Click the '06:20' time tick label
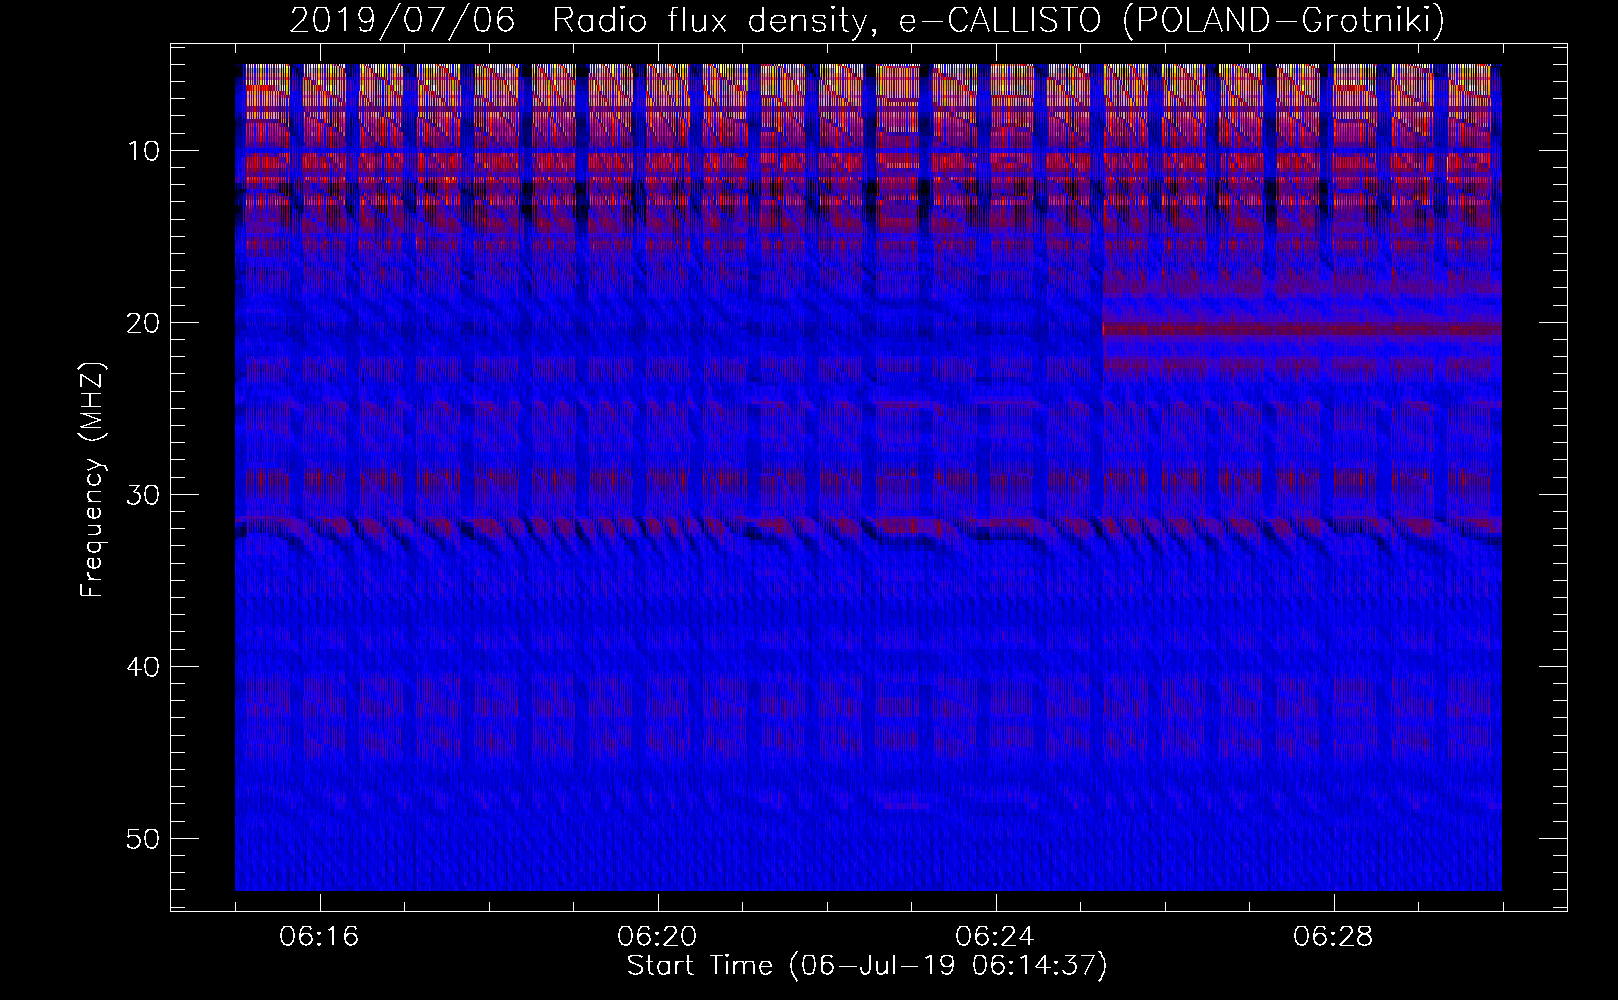This screenshot has height=1000, width=1618. click(x=657, y=937)
